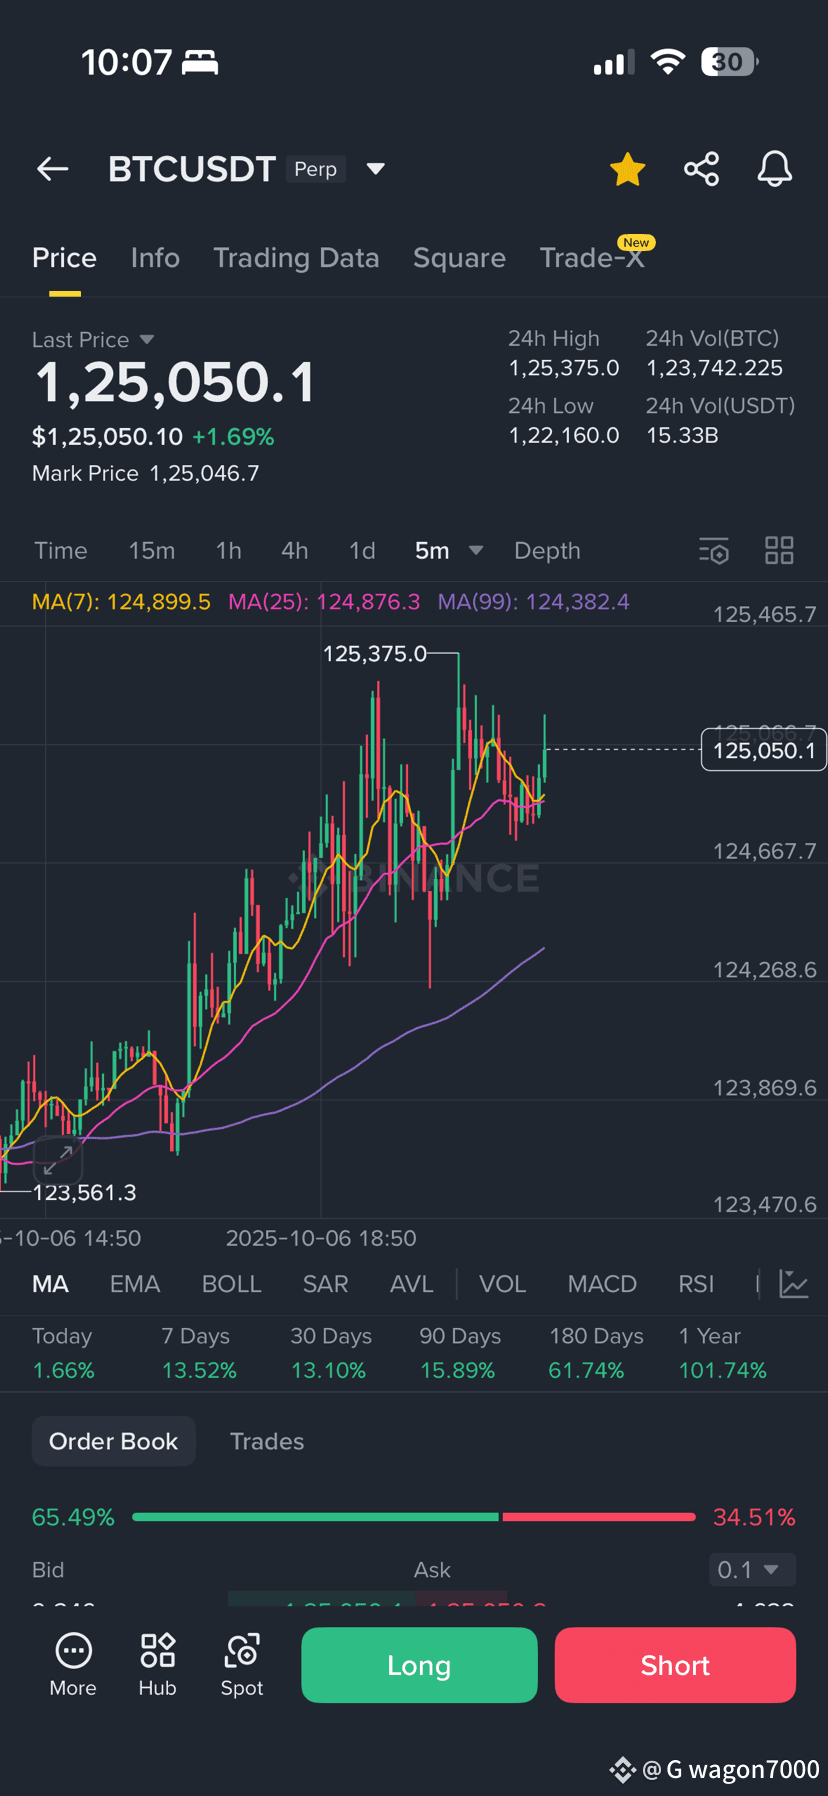This screenshot has width=828, height=1796.
Task: Tap the back arrow icon
Action: coord(53,169)
